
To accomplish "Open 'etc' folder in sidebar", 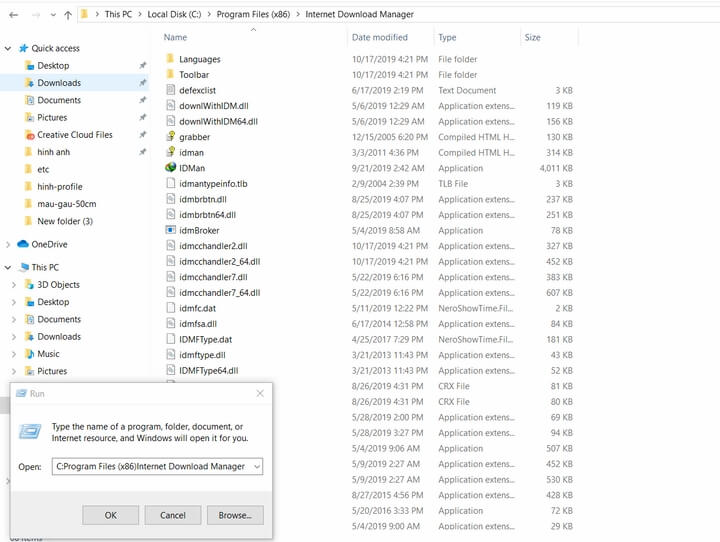I will (43, 169).
